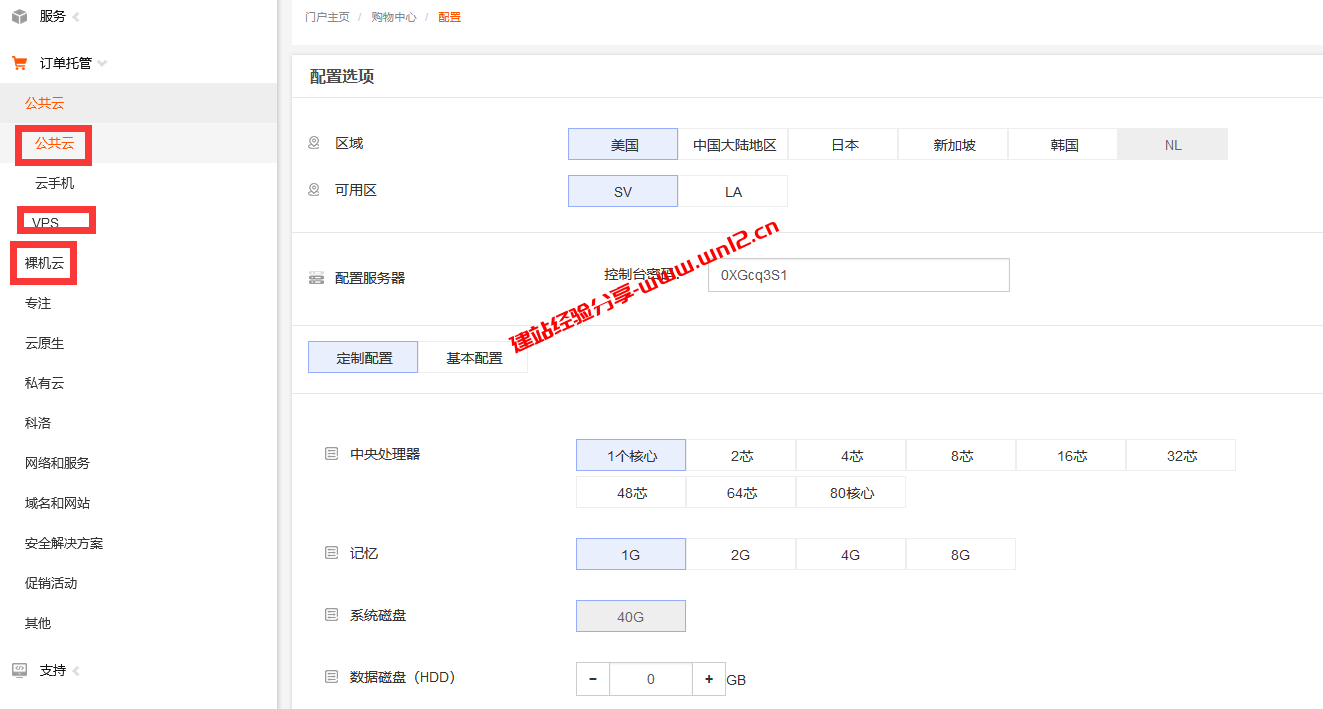
Task: Go to 门户主页 breadcrumb link
Action: (x=327, y=17)
